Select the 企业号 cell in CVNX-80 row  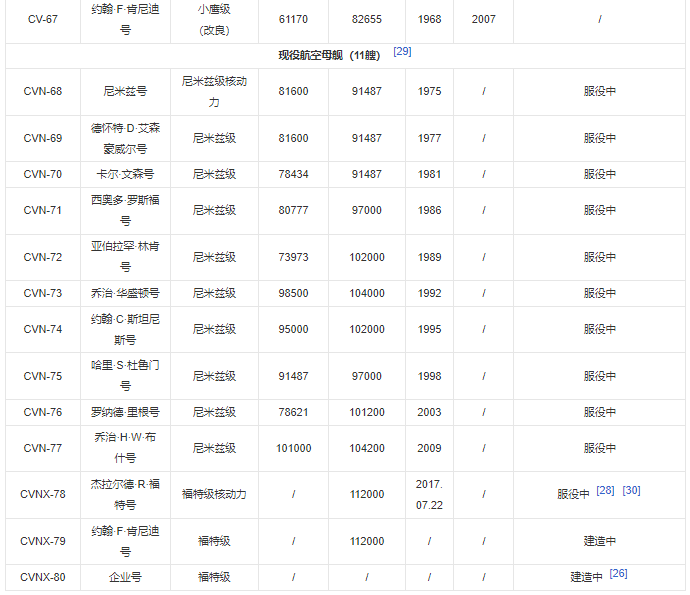(x=125, y=577)
